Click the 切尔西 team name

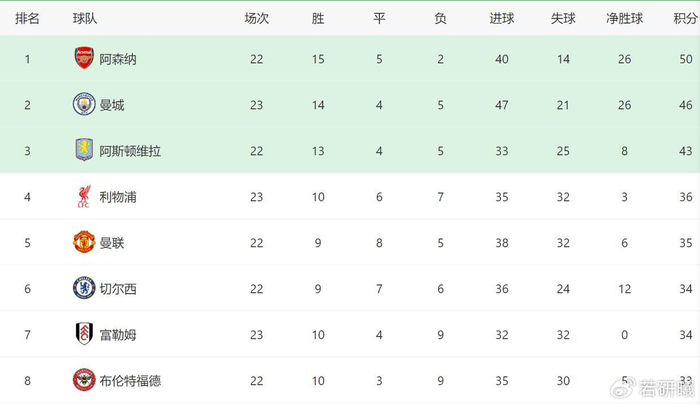pyautogui.click(x=118, y=289)
